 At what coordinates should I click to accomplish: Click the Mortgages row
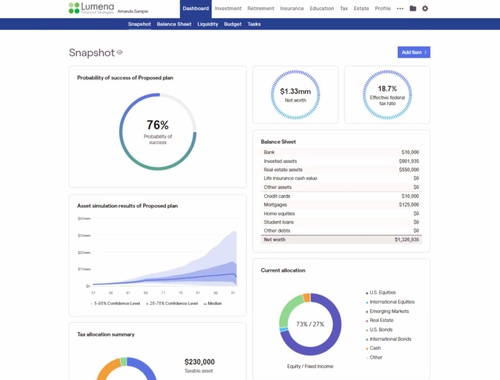click(341, 205)
